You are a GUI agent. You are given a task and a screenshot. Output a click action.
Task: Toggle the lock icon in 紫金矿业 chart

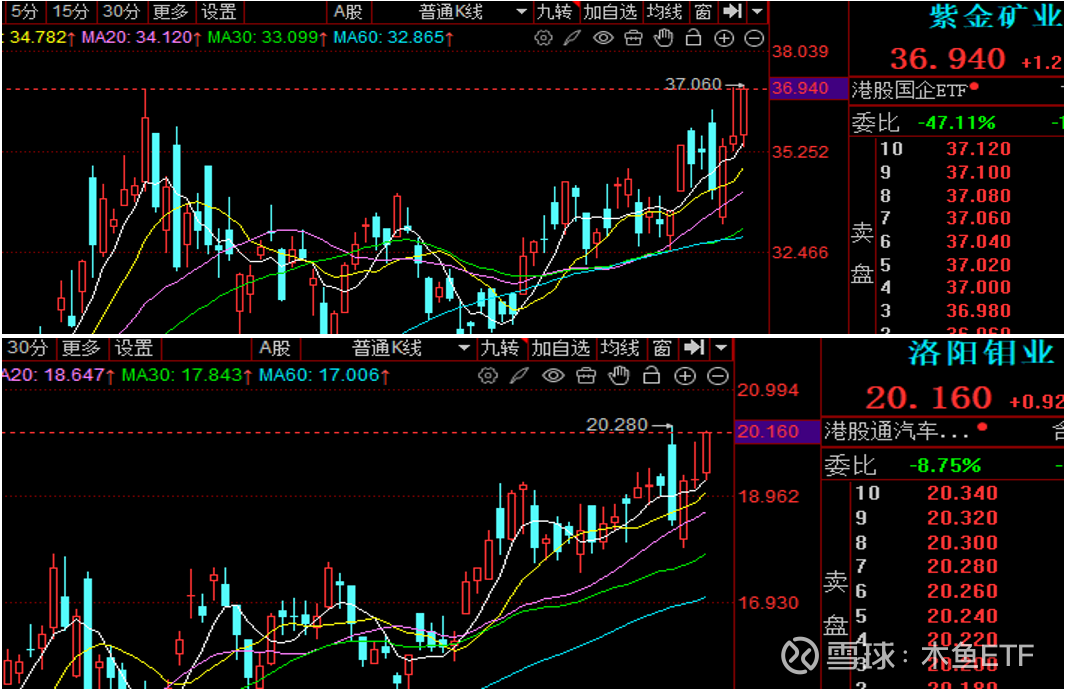(693, 38)
